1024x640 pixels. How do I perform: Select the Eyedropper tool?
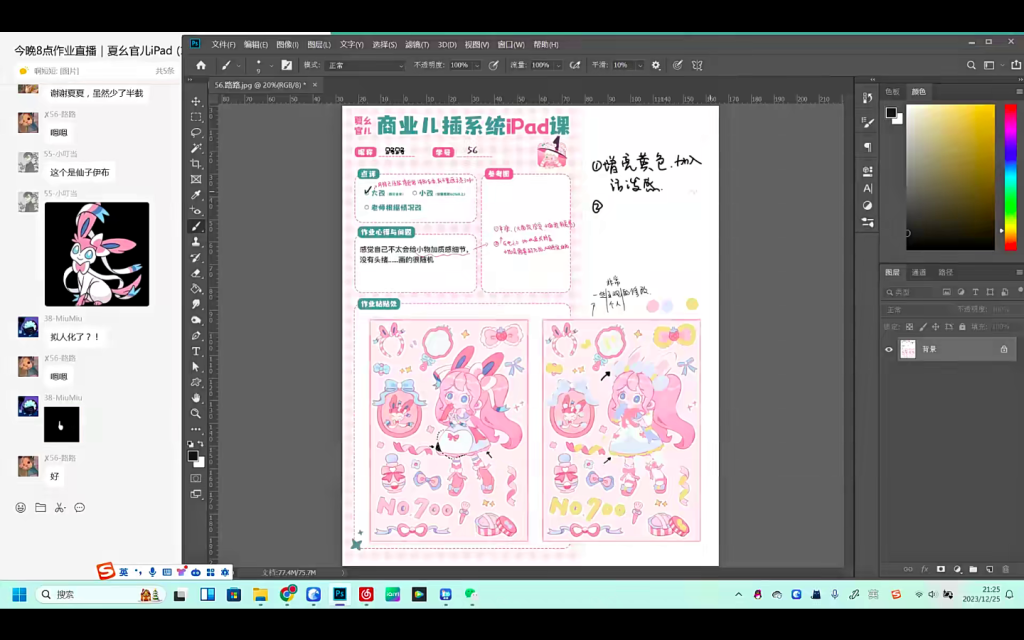click(195, 193)
